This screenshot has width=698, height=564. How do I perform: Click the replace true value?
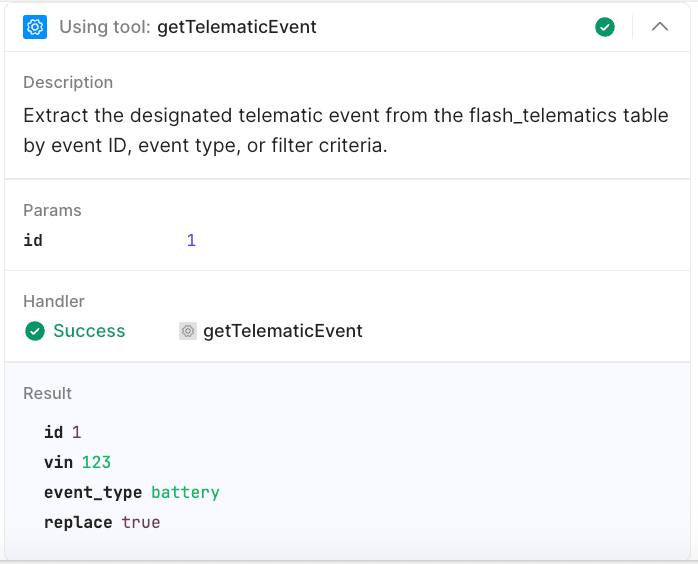[141, 522]
